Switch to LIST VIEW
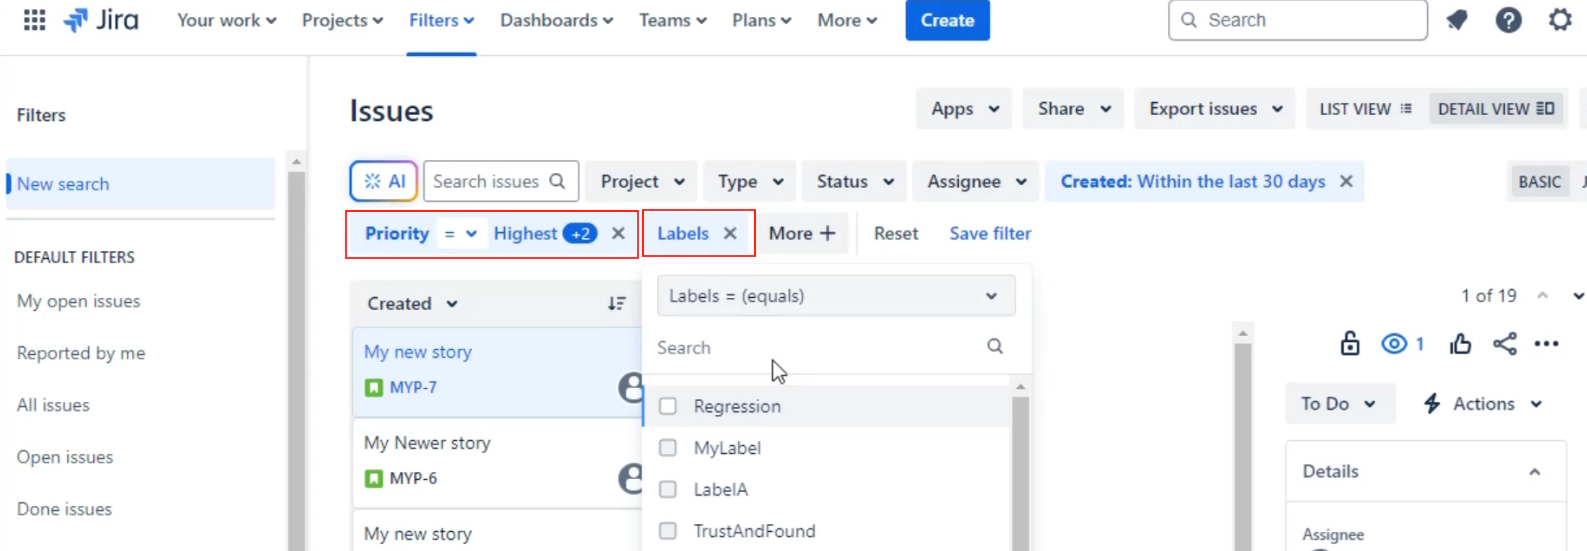The width and height of the screenshot is (1587, 551). (1366, 109)
